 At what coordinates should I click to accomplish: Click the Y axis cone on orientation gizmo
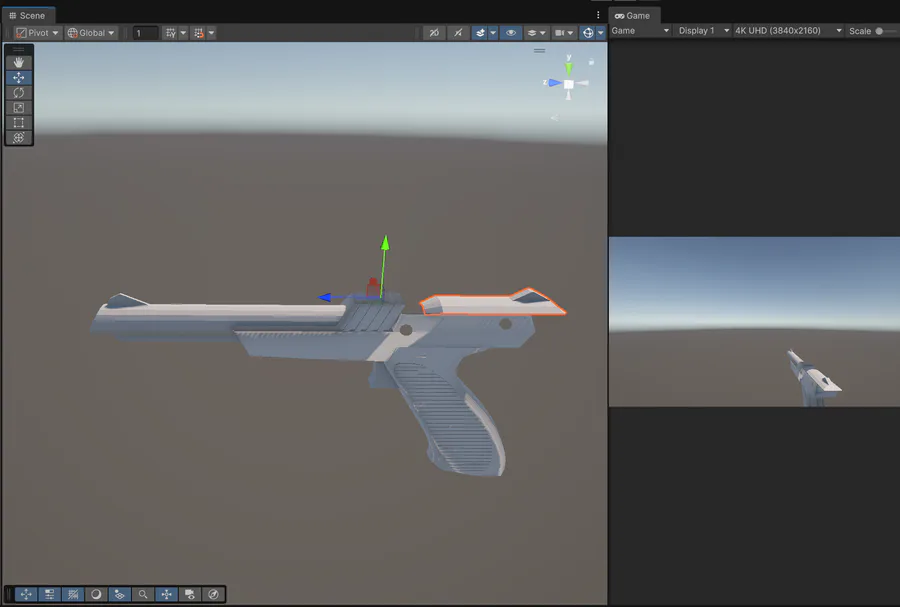pyautogui.click(x=569, y=68)
